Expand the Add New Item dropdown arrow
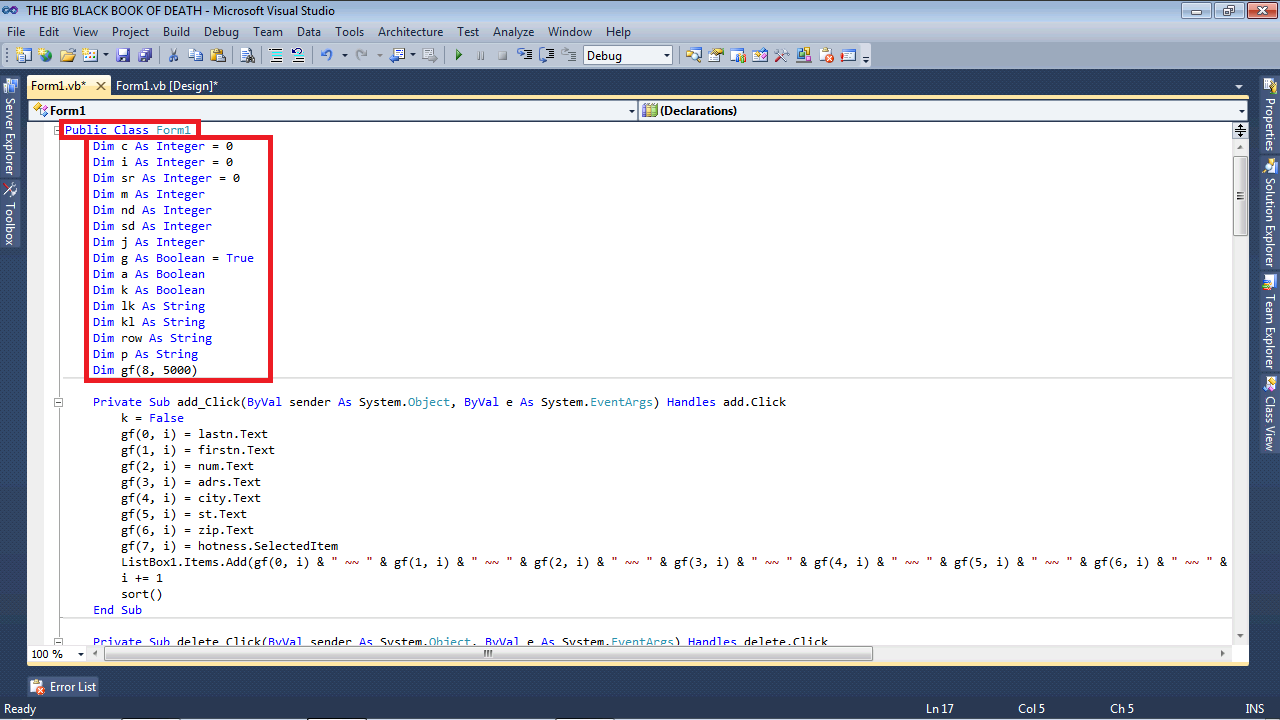Image resolution: width=1280 pixels, height=720 pixels. 106,56
